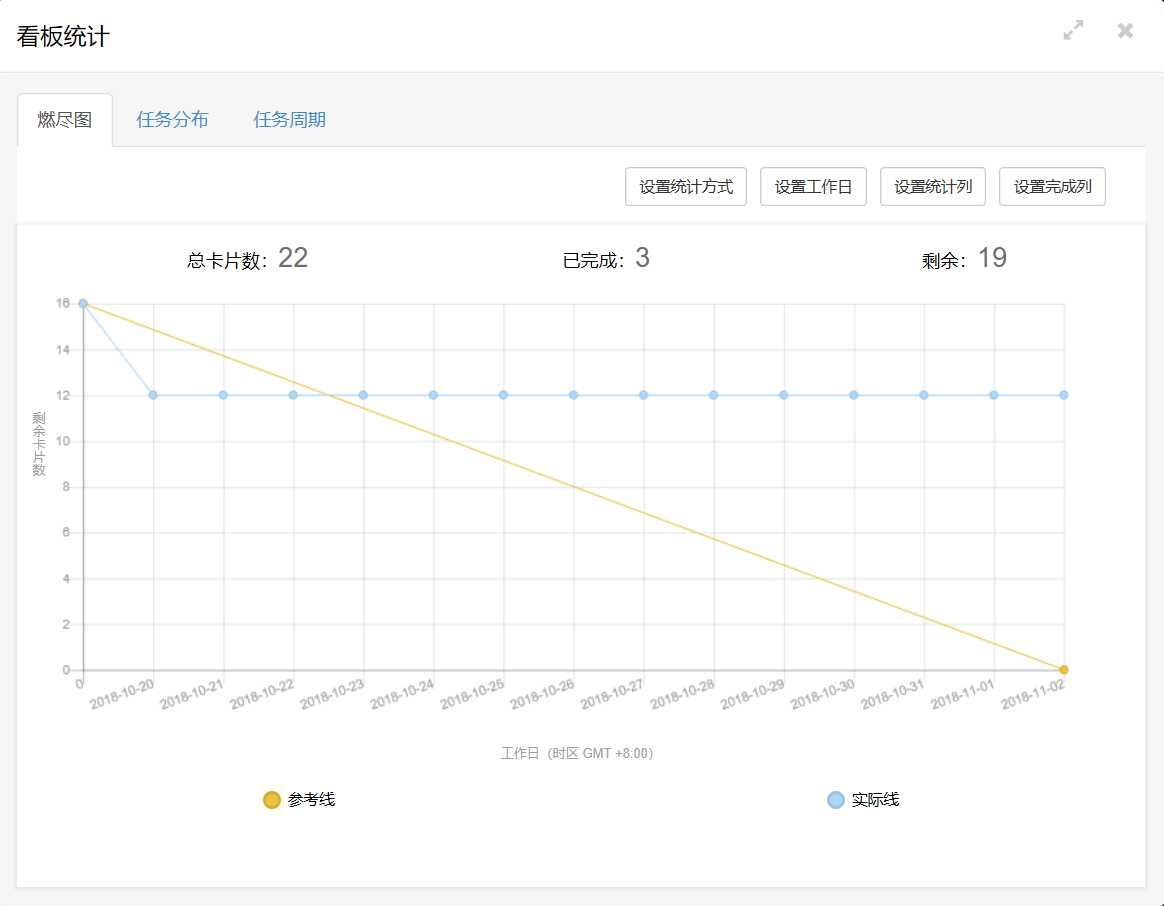This screenshot has width=1164, height=906.
Task: Select the 实际线 legend label
Action: click(875, 800)
